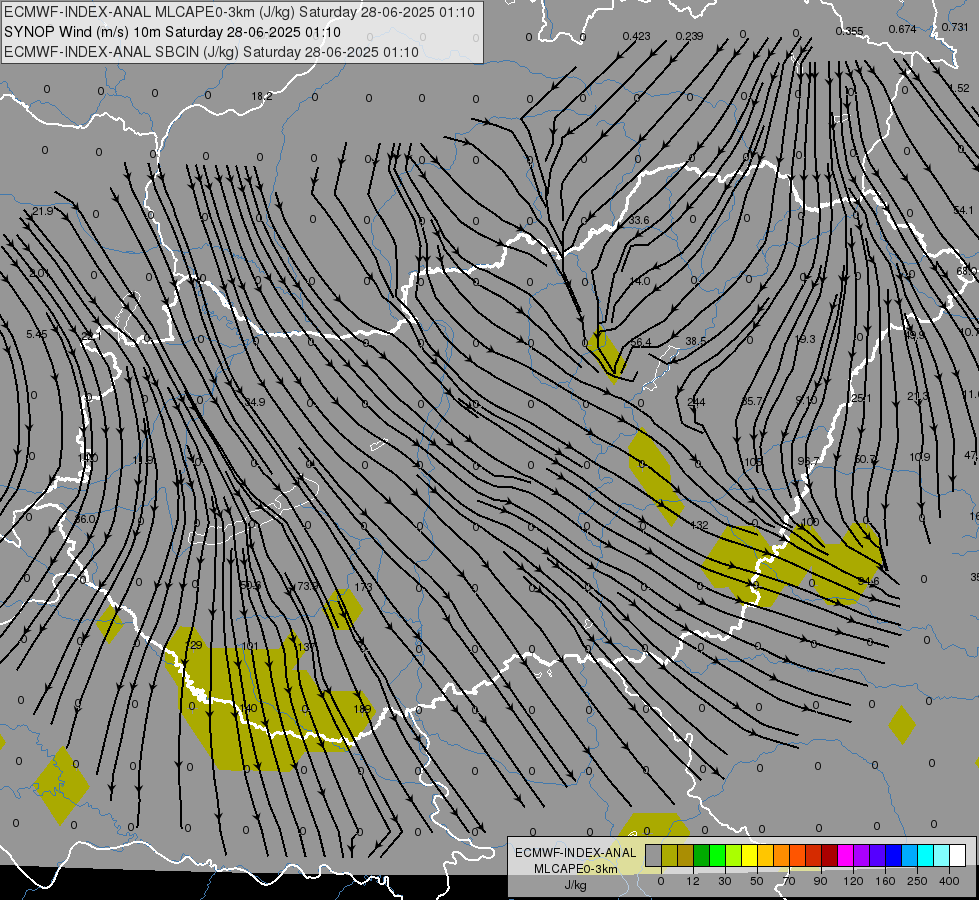Click the map value 34.9

point(255,402)
